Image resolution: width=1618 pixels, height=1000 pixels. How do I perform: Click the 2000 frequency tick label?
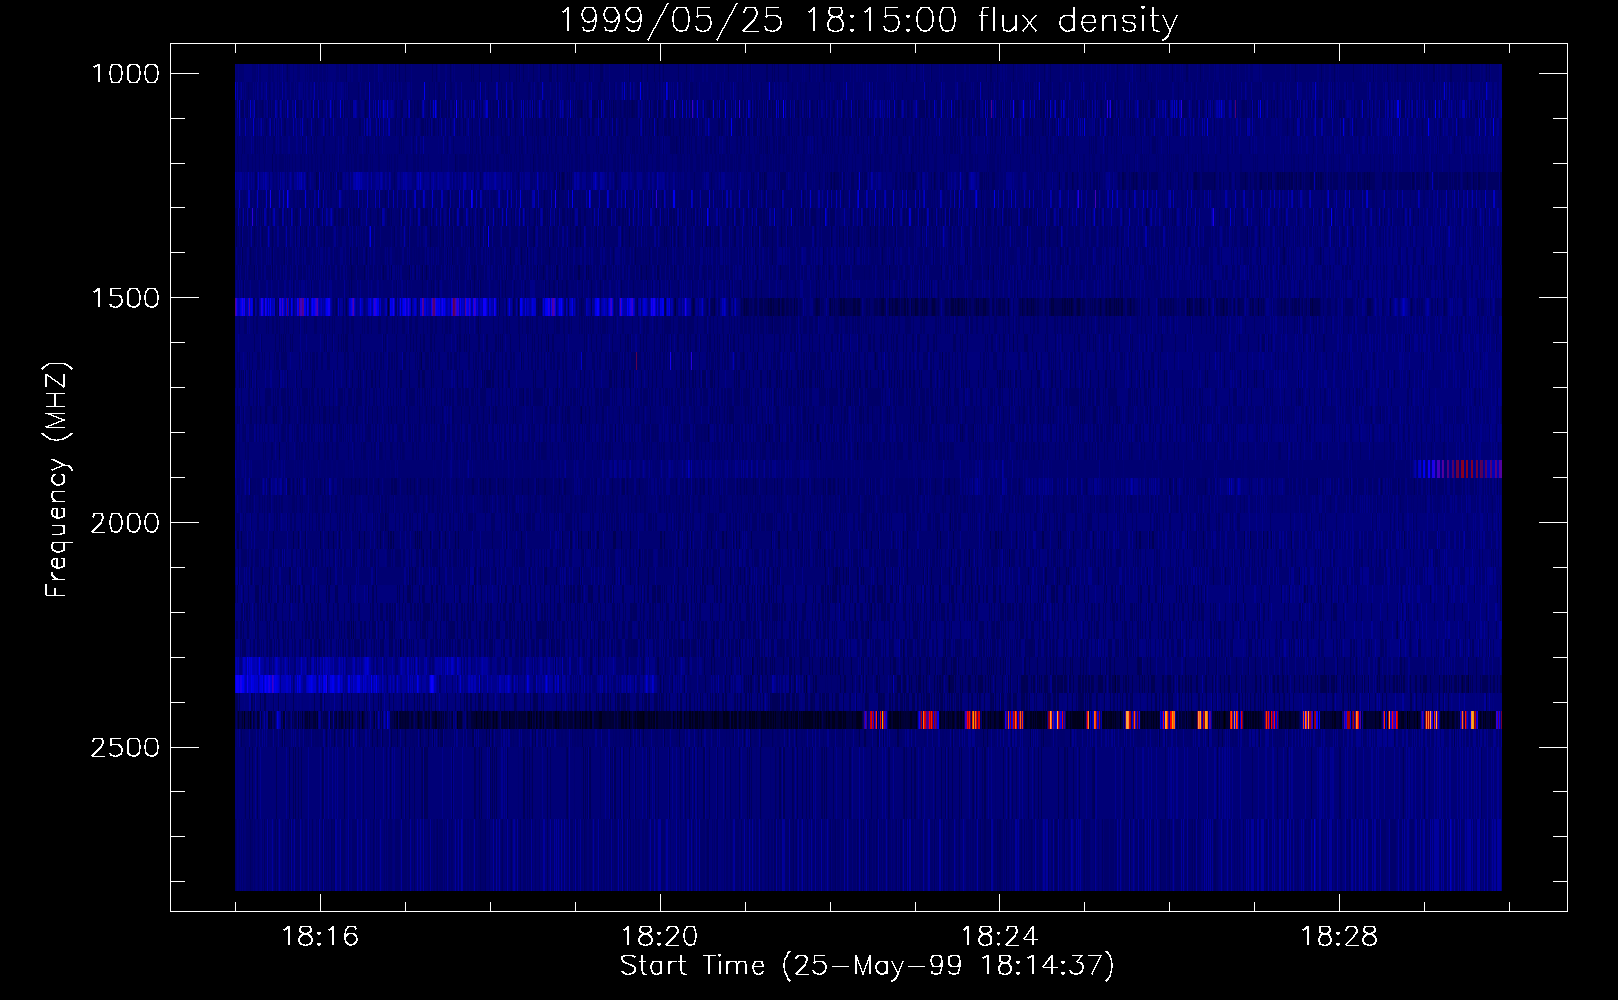point(125,523)
